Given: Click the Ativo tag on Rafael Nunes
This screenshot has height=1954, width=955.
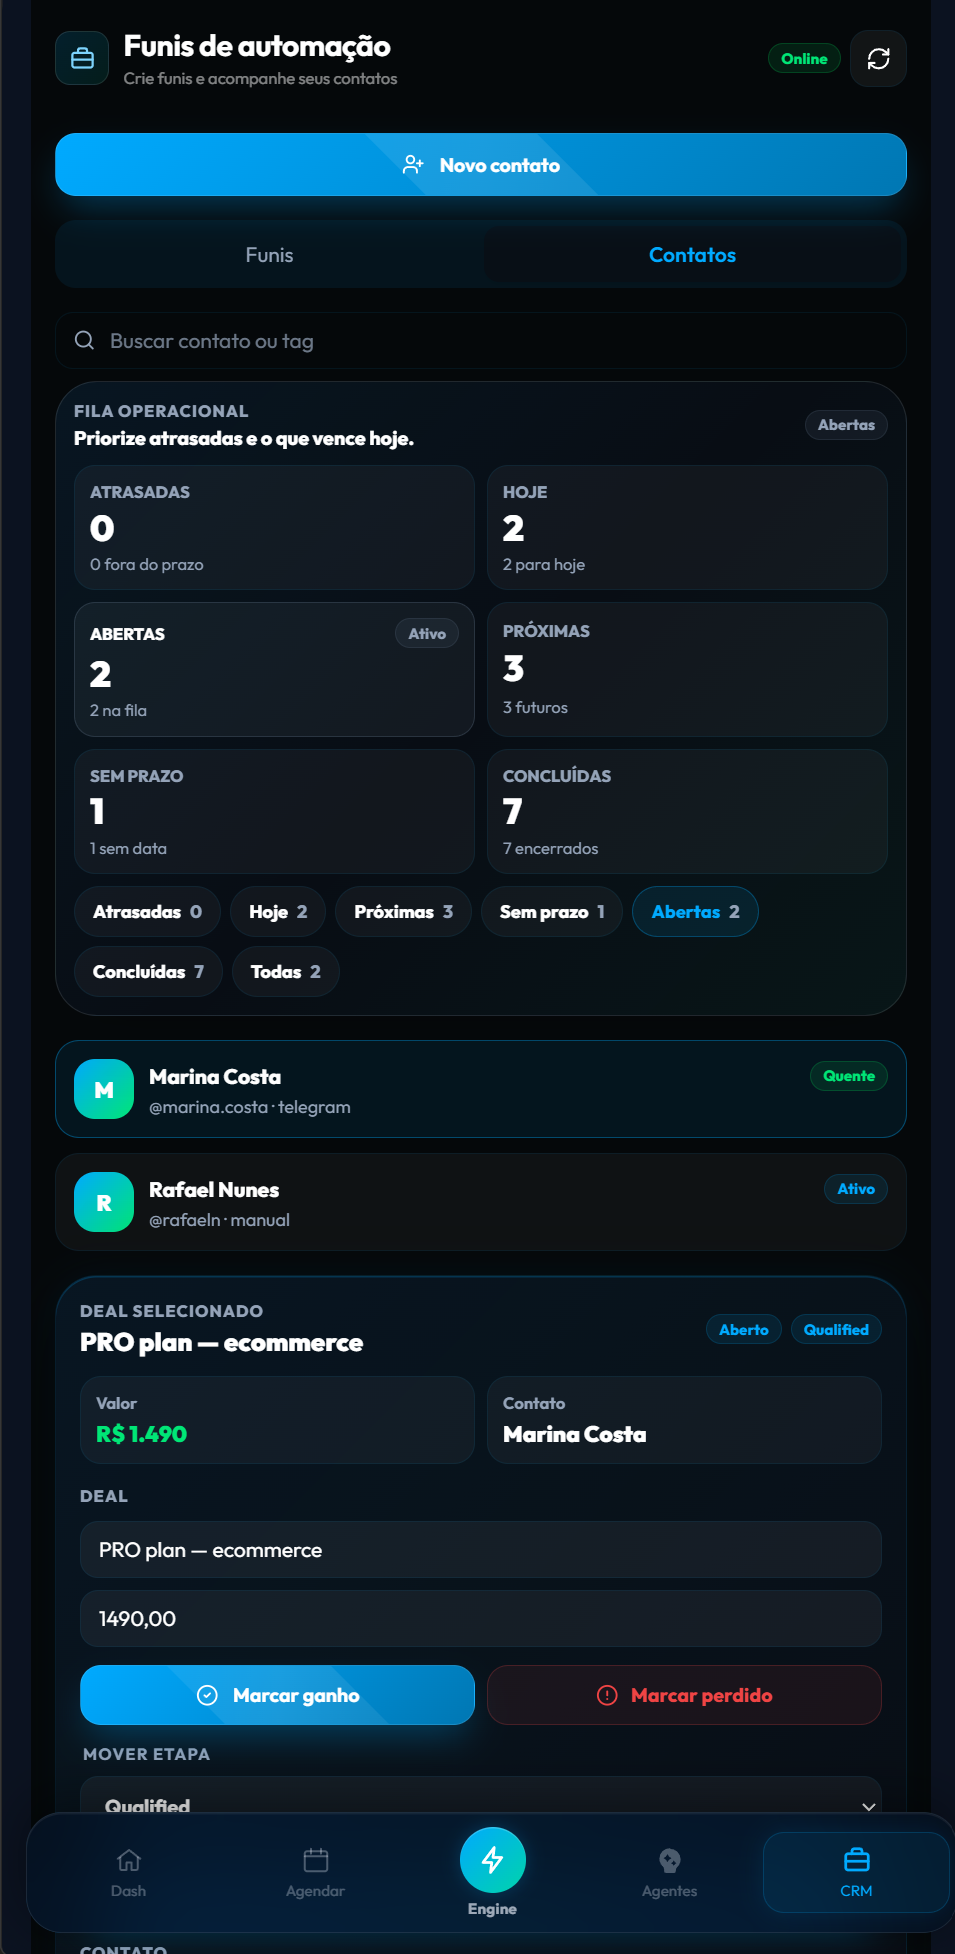Looking at the screenshot, I should (856, 1189).
